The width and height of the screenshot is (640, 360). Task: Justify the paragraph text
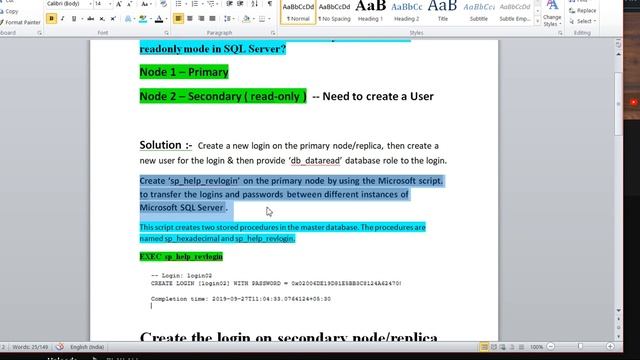pyautogui.click(x=212, y=19)
